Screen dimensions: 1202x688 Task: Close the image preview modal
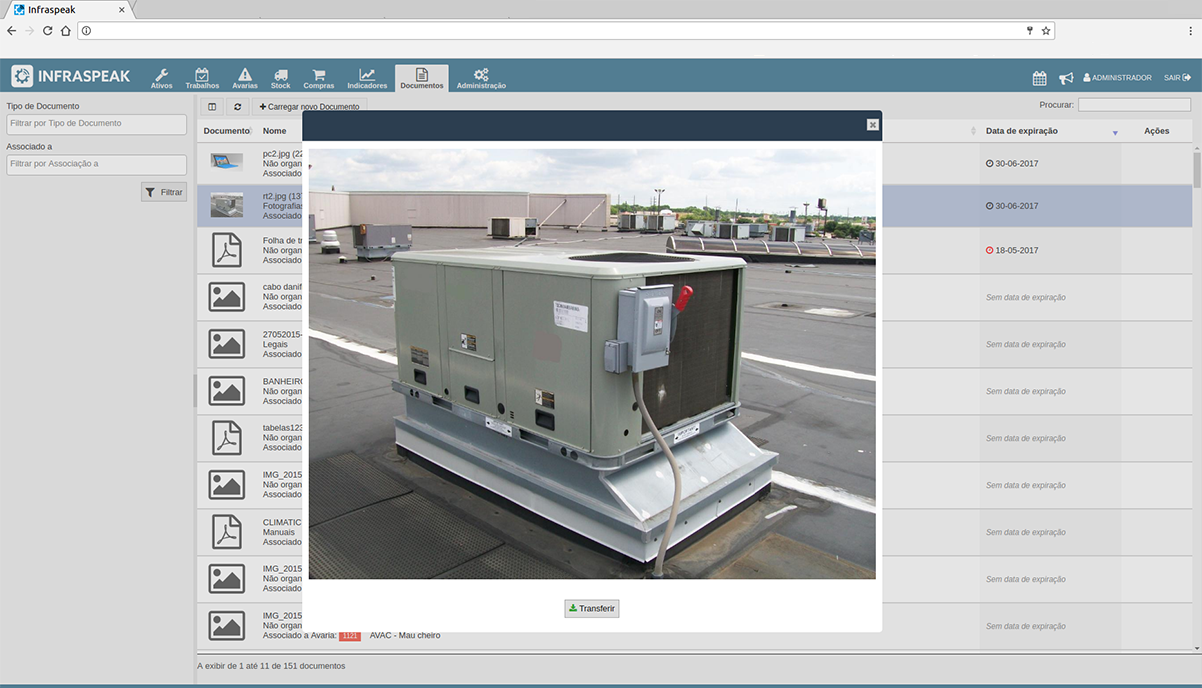(x=873, y=125)
